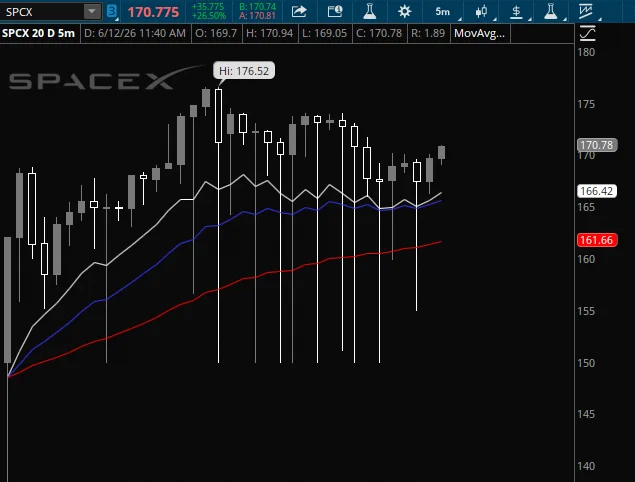Click the white 166.42 moving average tag
The width and height of the screenshot is (635, 482).
597,191
